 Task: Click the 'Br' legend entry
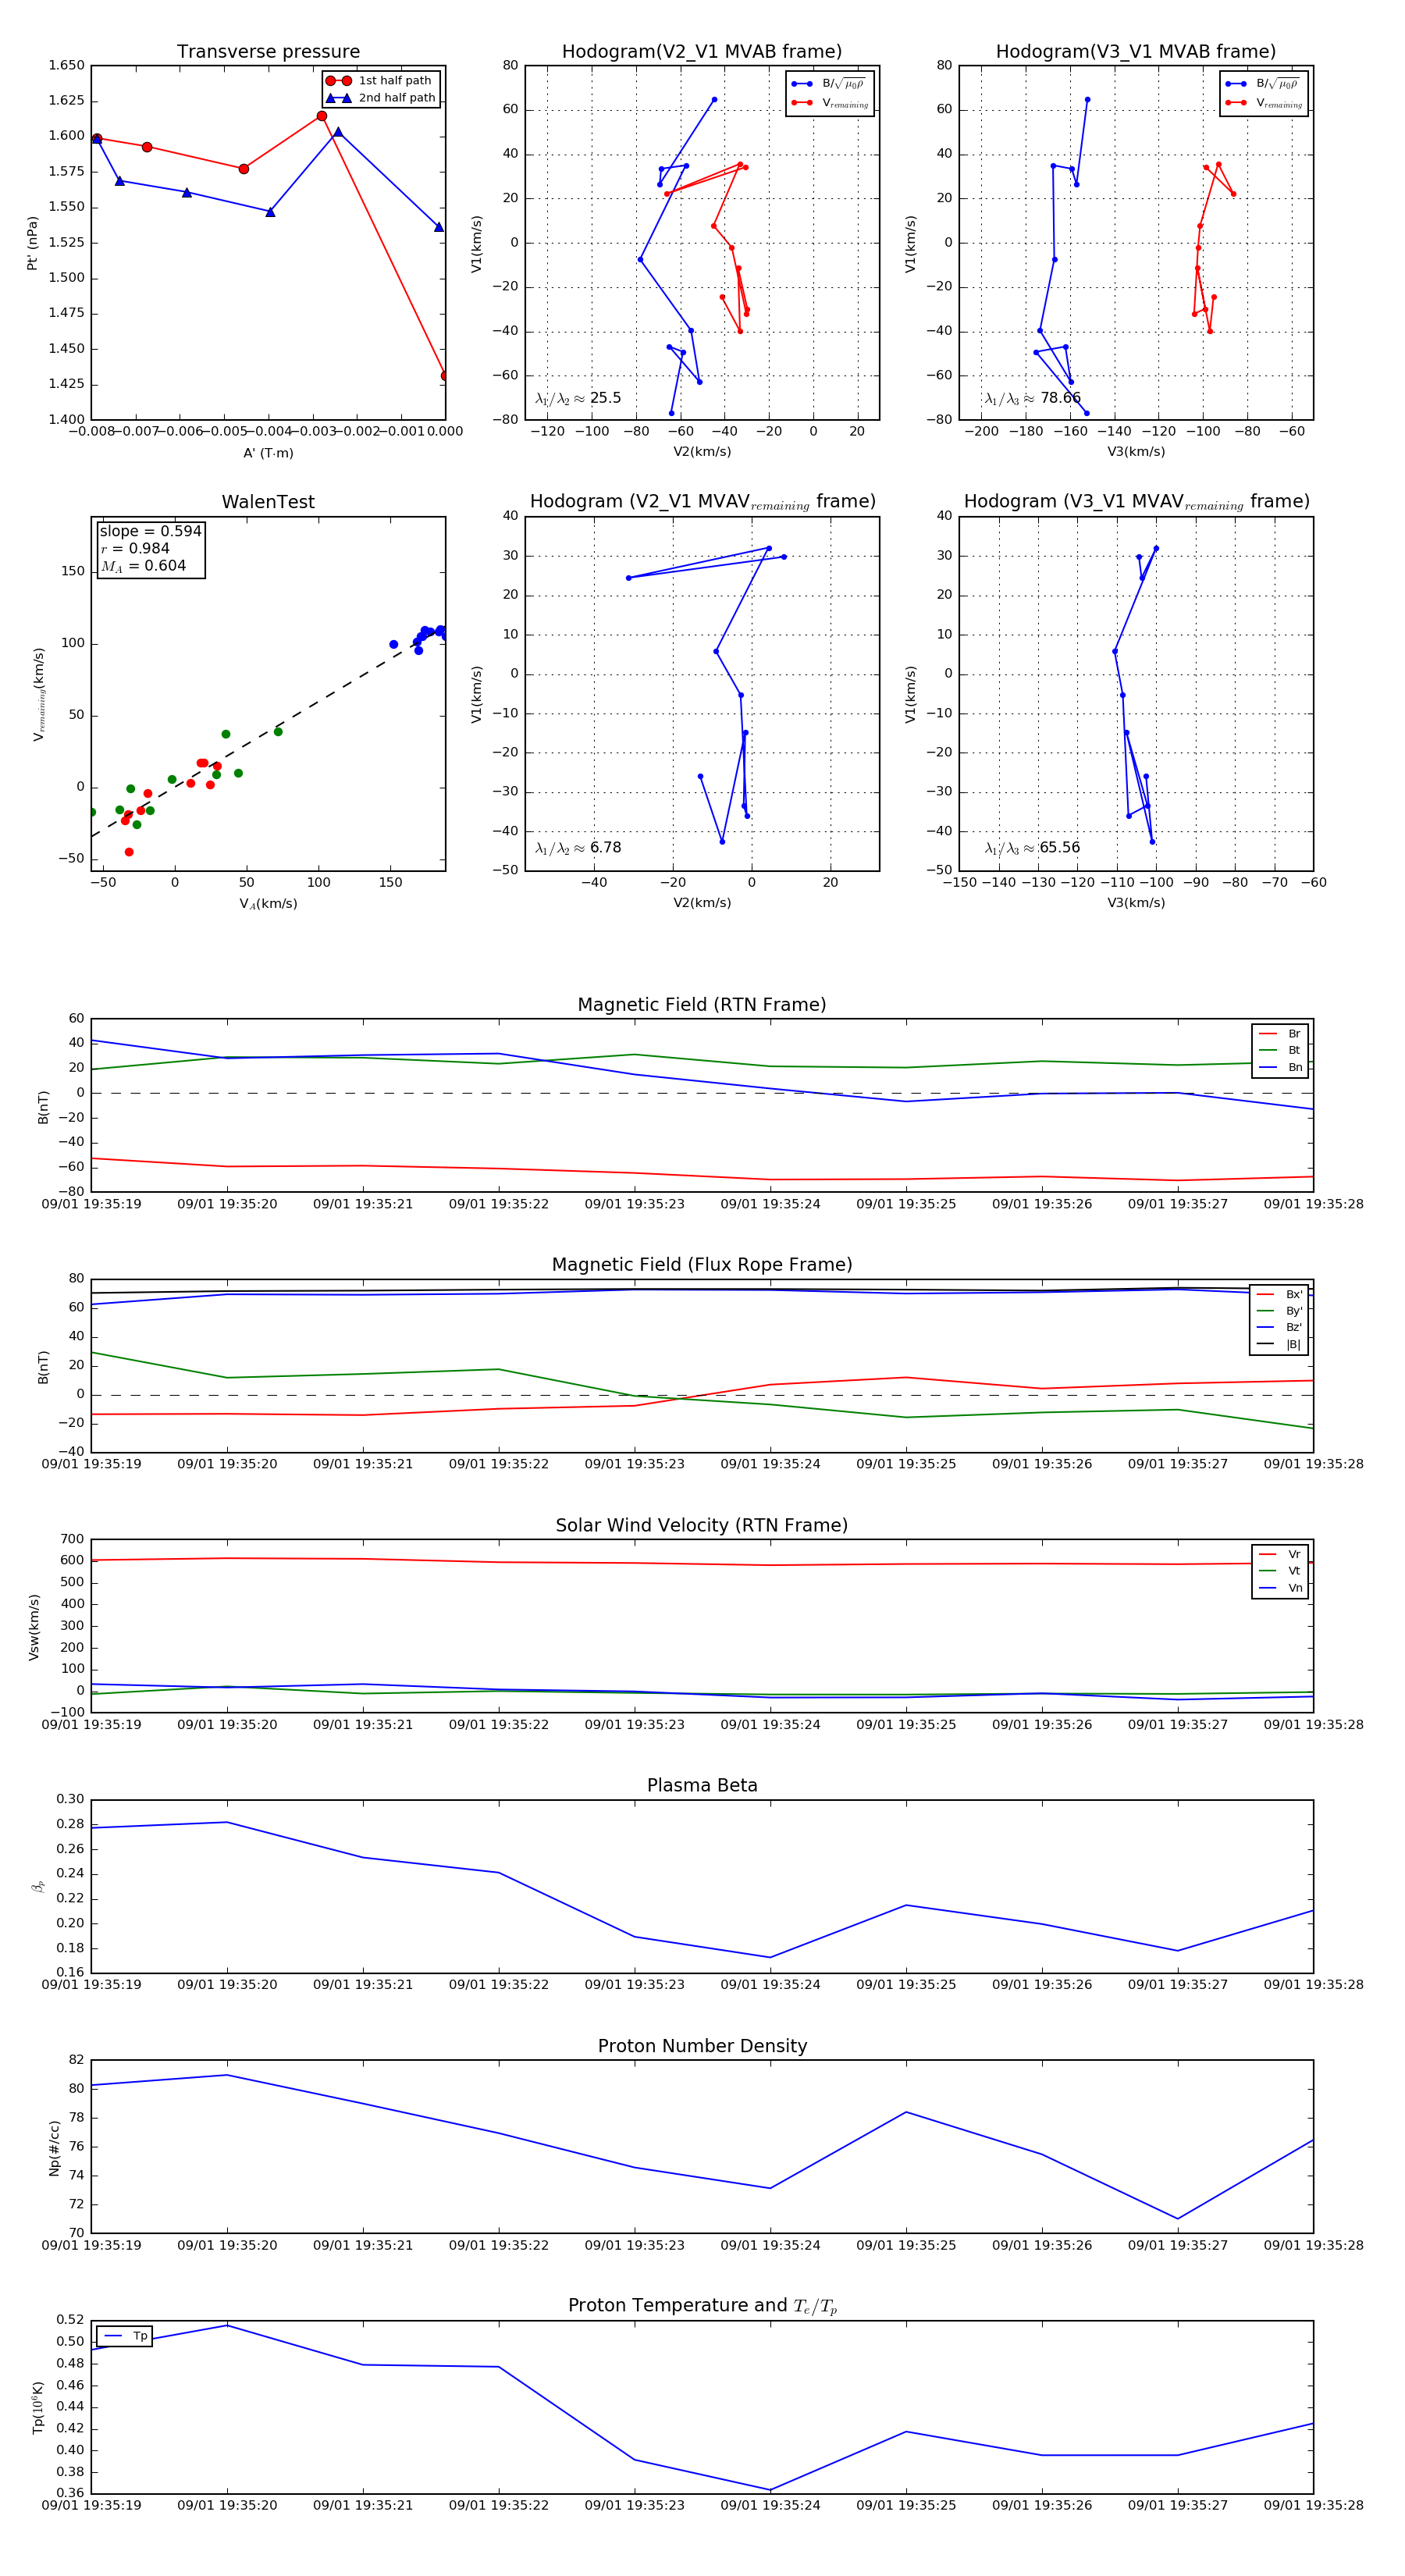[1280, 1034]
